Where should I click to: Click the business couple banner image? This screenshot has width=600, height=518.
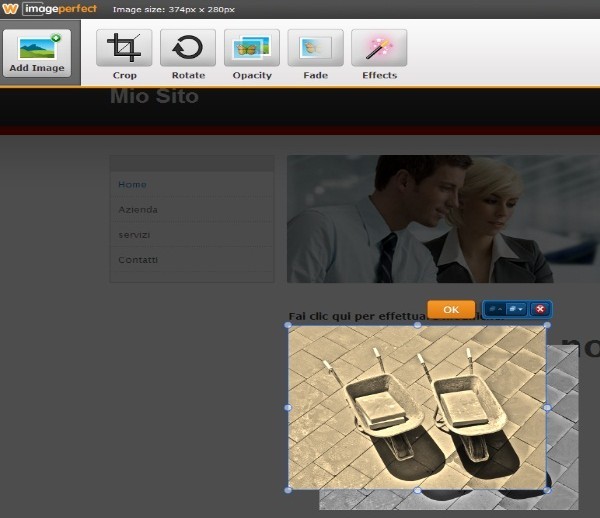pos(440,218)
